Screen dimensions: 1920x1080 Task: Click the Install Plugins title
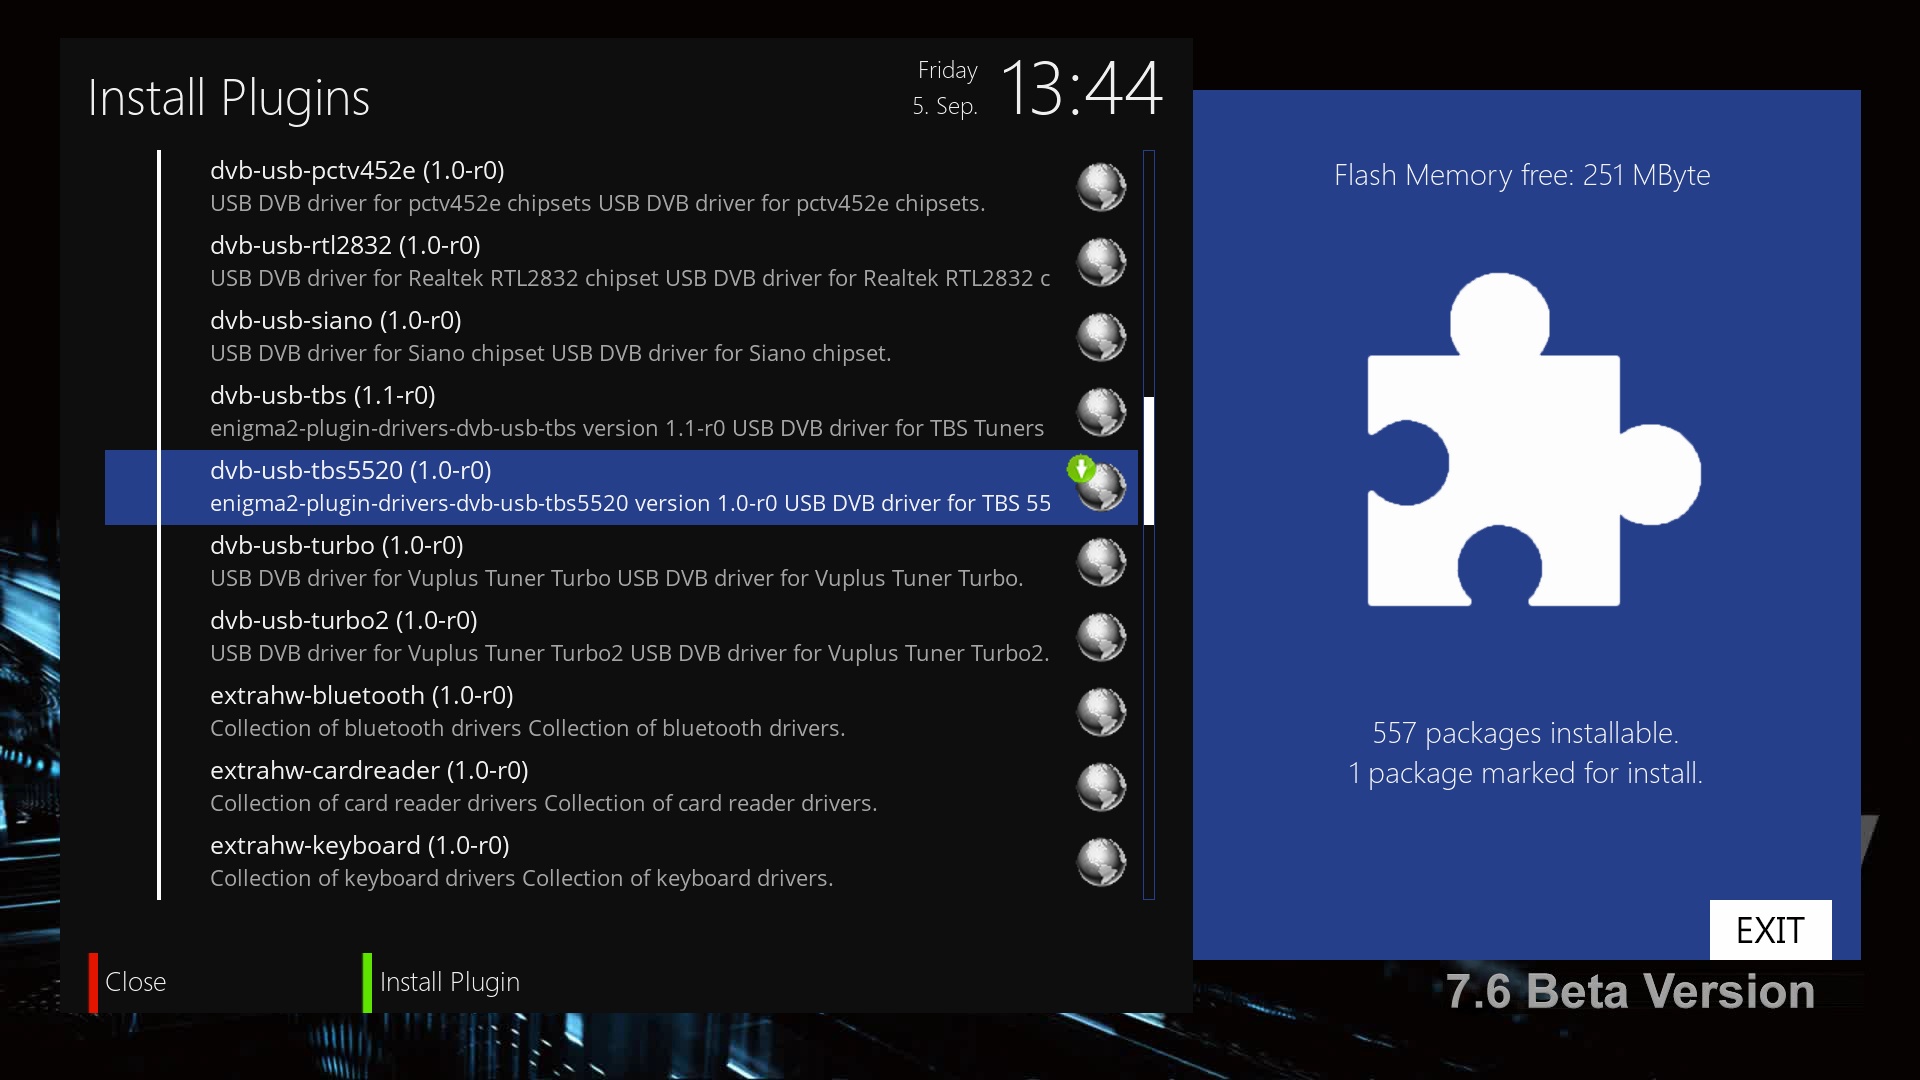[x=229, y=98]
